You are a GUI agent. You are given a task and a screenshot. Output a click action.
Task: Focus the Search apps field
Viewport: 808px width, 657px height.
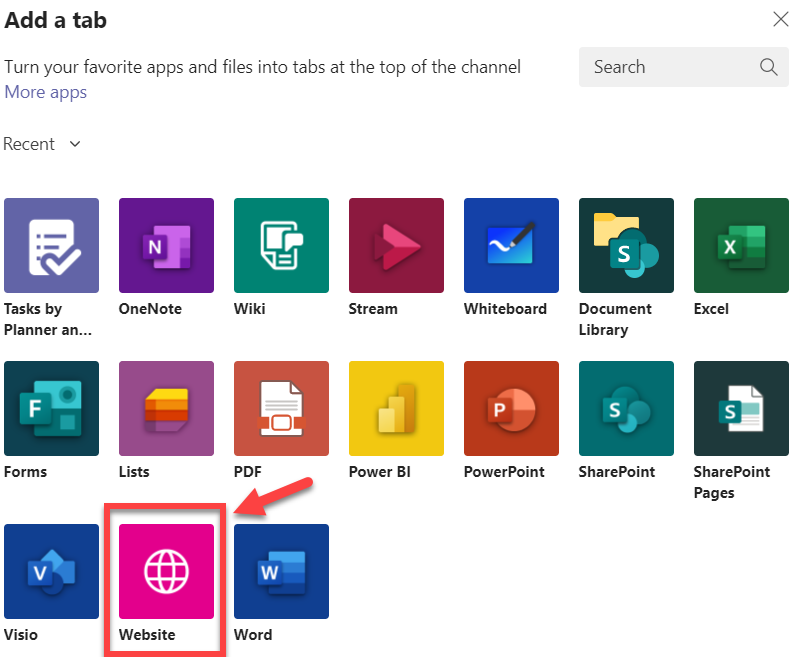tap(684, 67)
